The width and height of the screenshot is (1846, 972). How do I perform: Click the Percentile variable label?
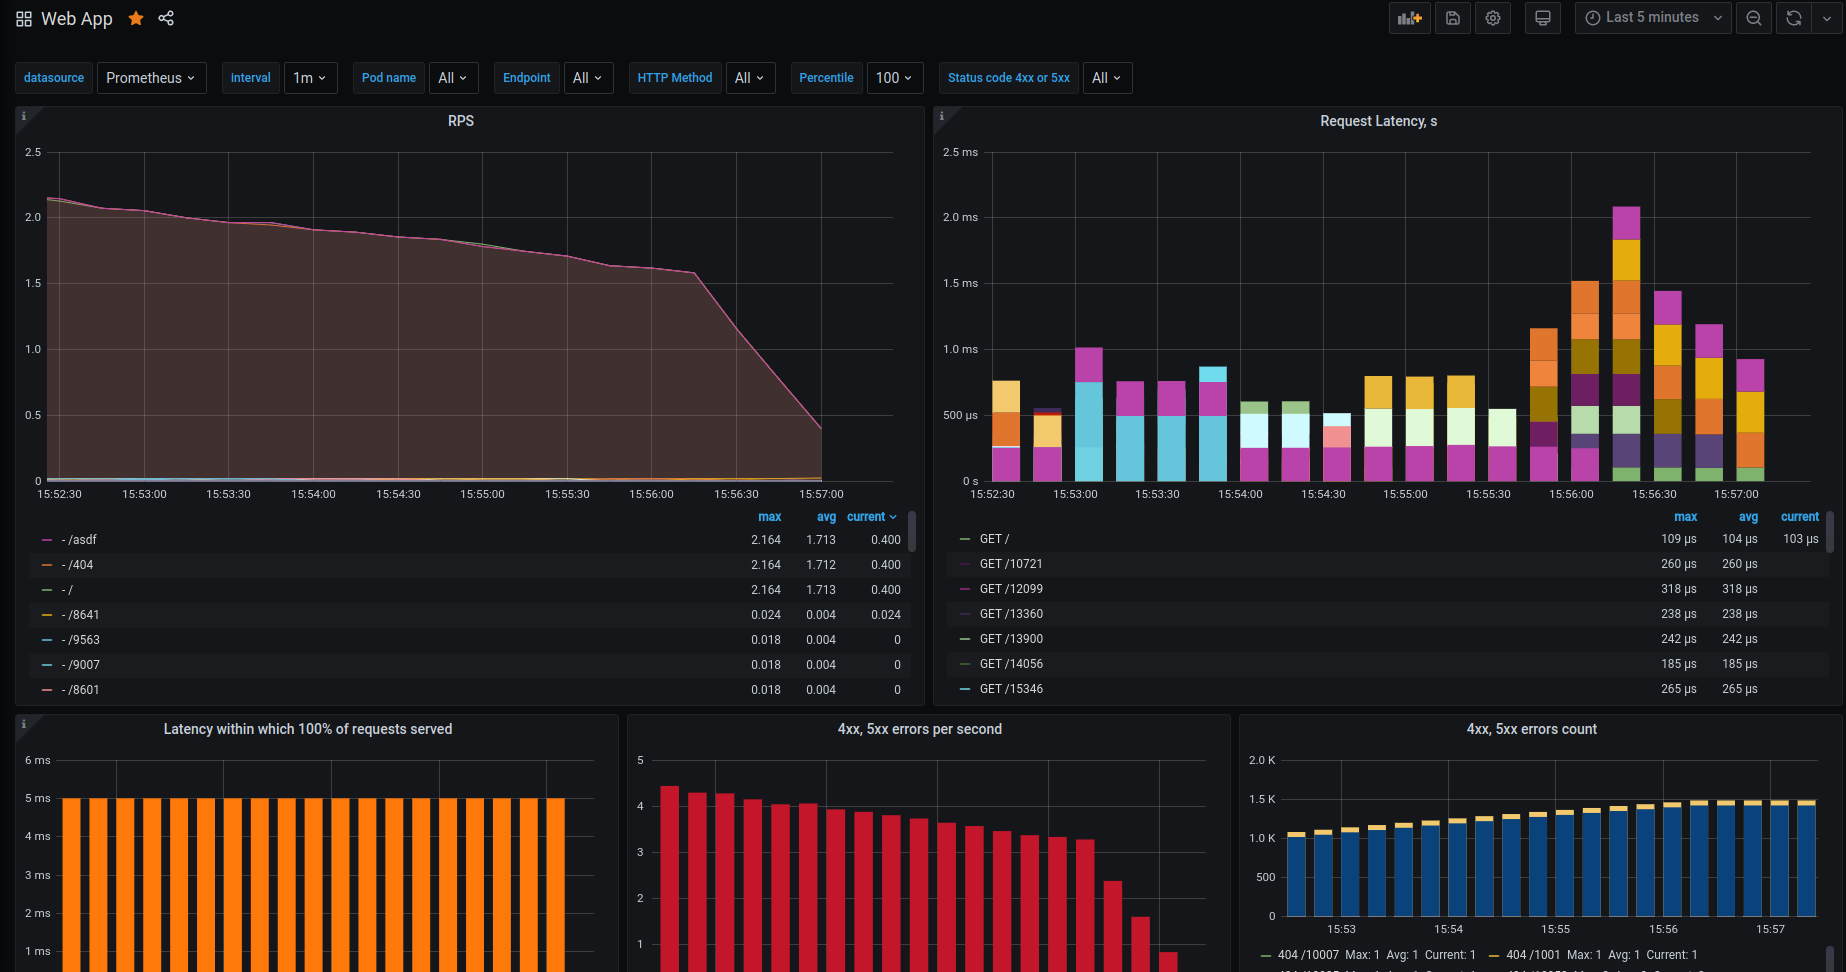(826, 78)
